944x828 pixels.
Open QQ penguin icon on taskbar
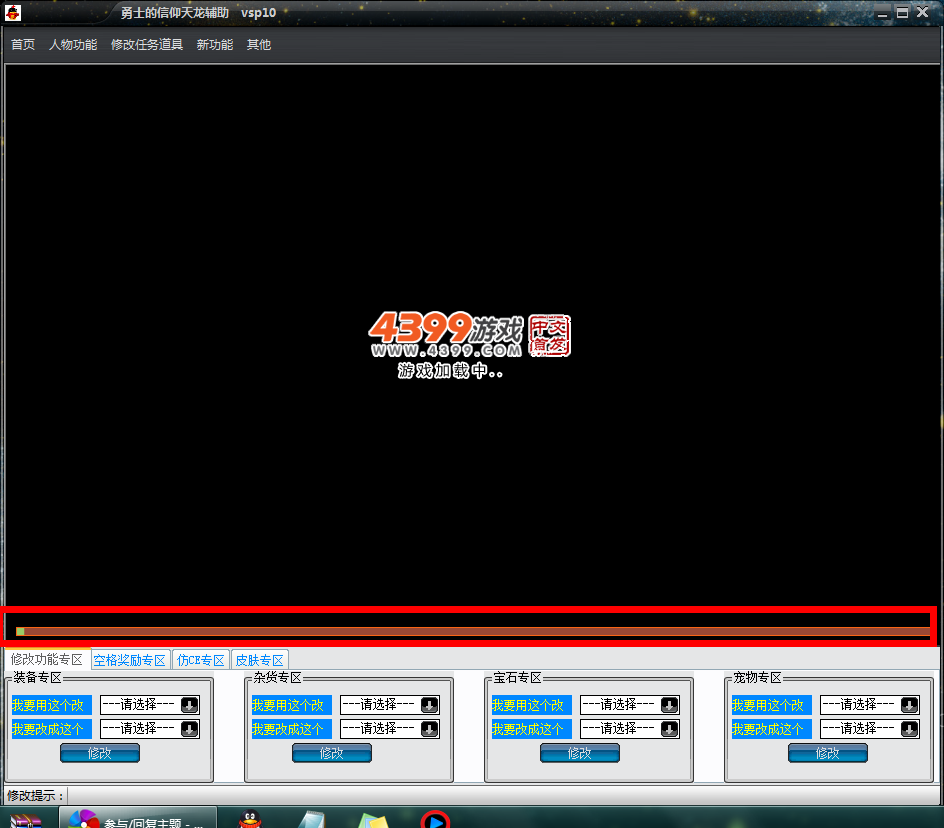(249, 819)
